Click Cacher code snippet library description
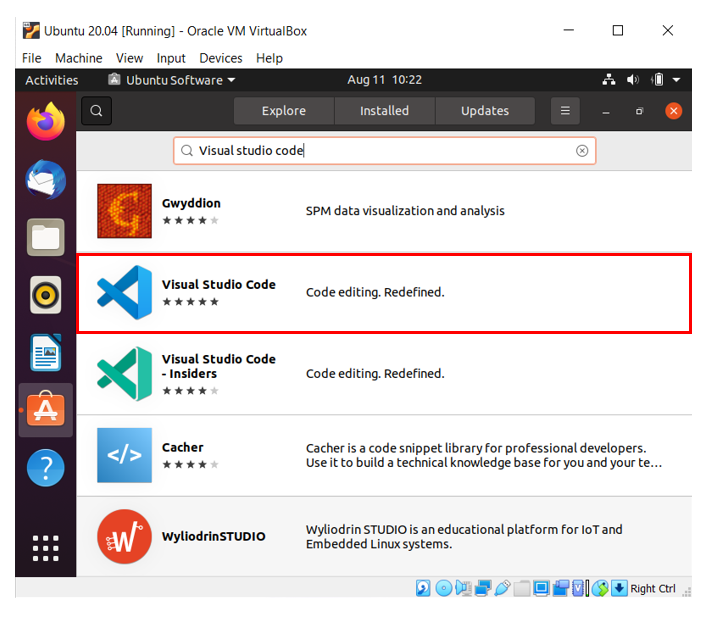Screen dimensions: 718x620 coord(484,455)
